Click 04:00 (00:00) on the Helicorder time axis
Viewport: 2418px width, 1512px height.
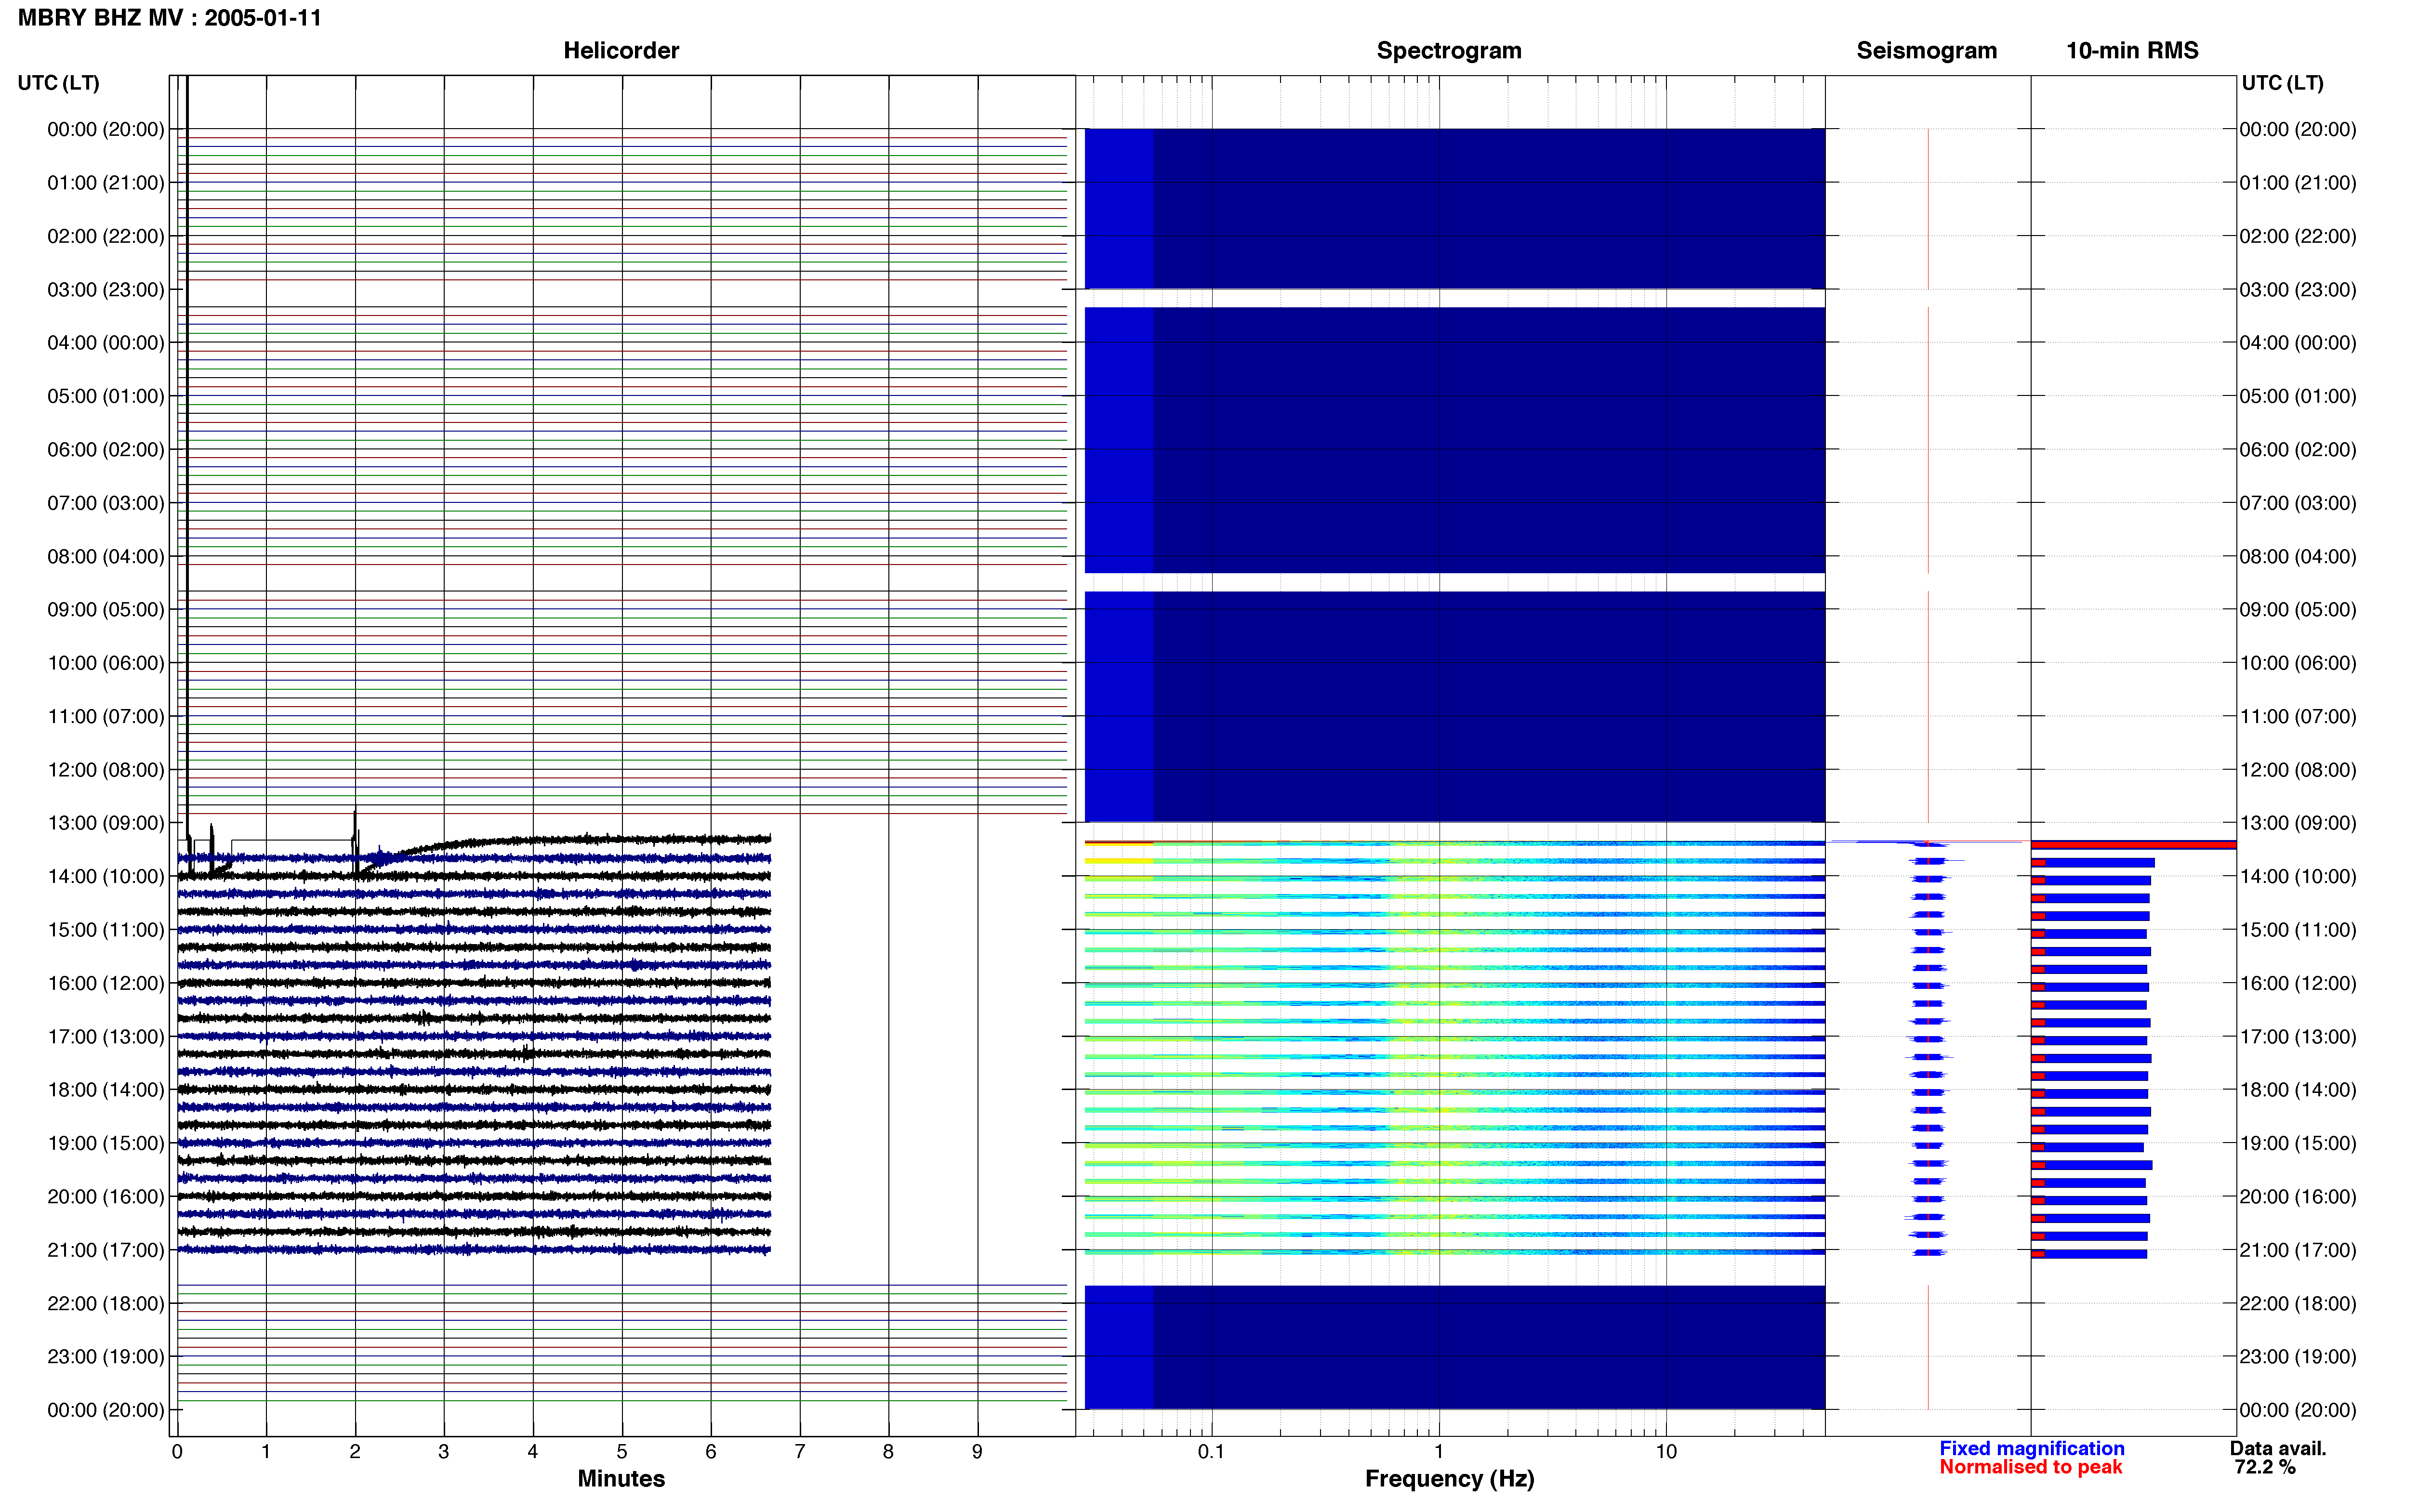tap(106, 343)
